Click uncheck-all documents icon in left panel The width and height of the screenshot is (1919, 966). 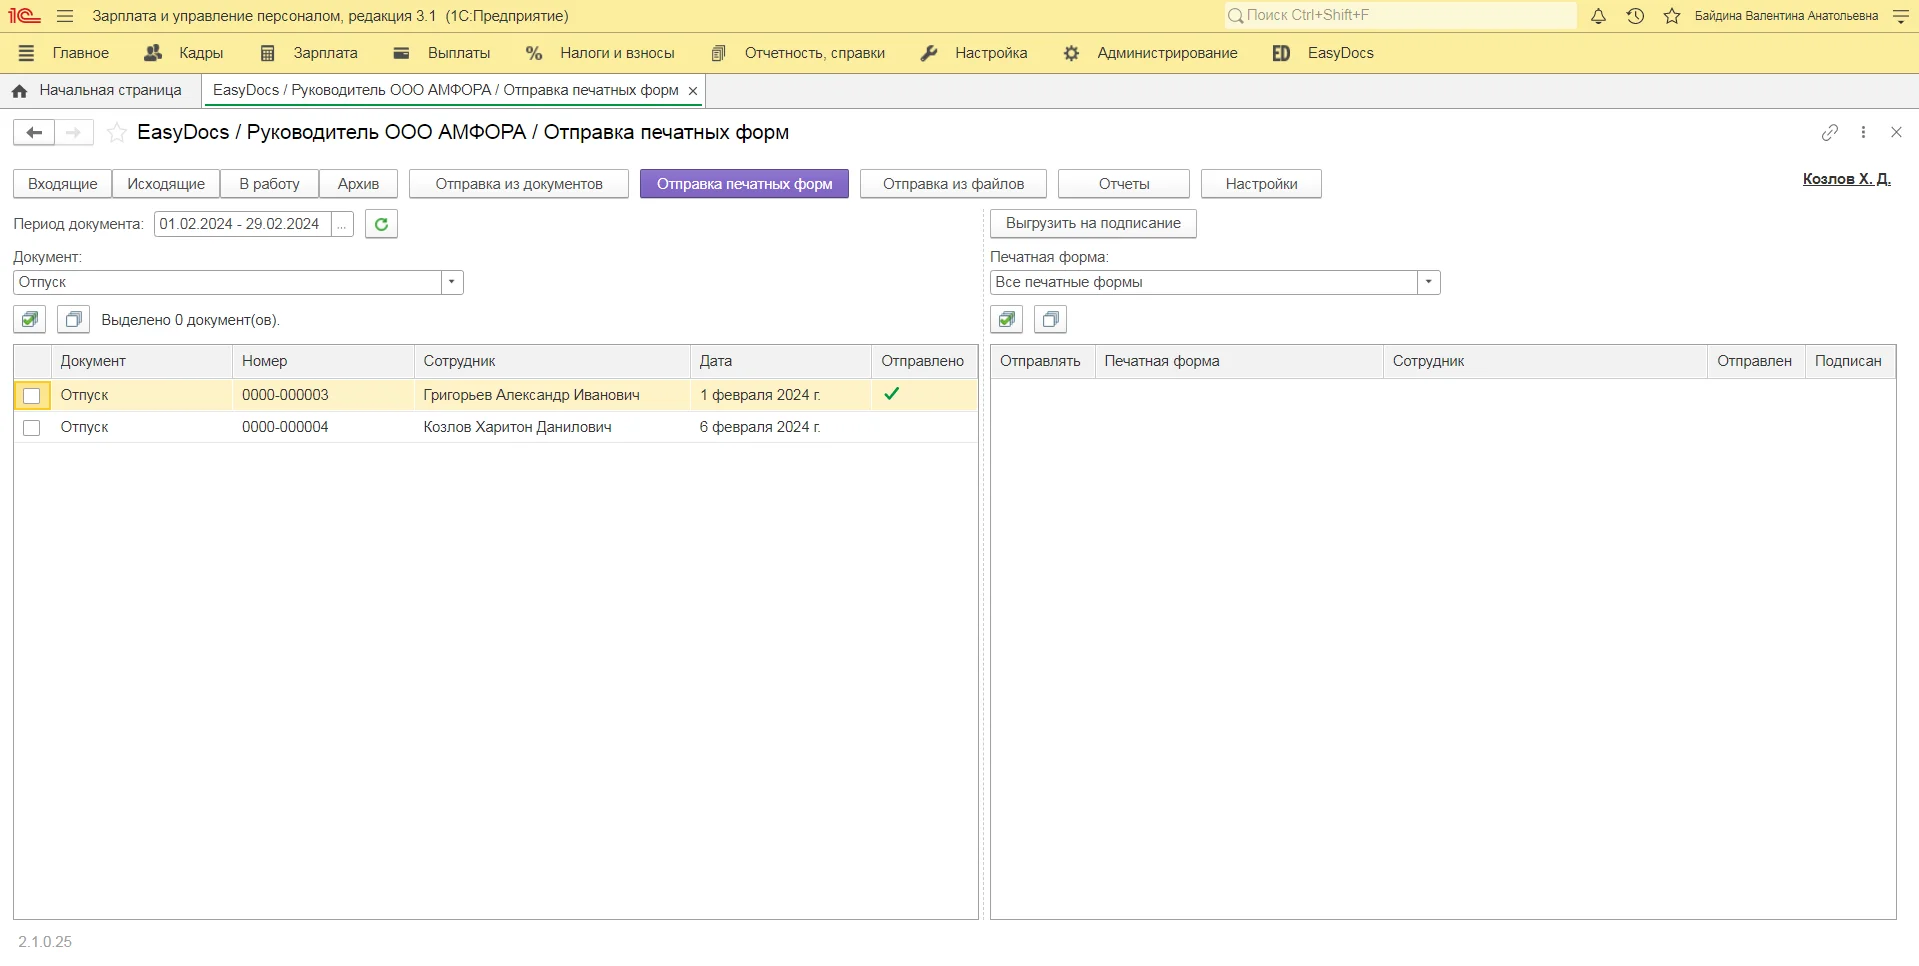(73, 320)
